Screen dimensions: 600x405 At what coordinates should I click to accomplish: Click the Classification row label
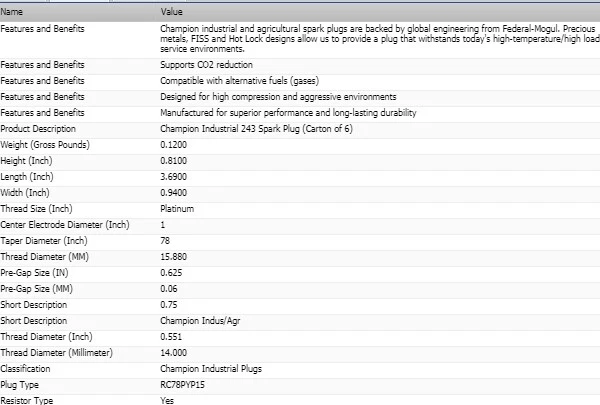click(x=25, y=369)
